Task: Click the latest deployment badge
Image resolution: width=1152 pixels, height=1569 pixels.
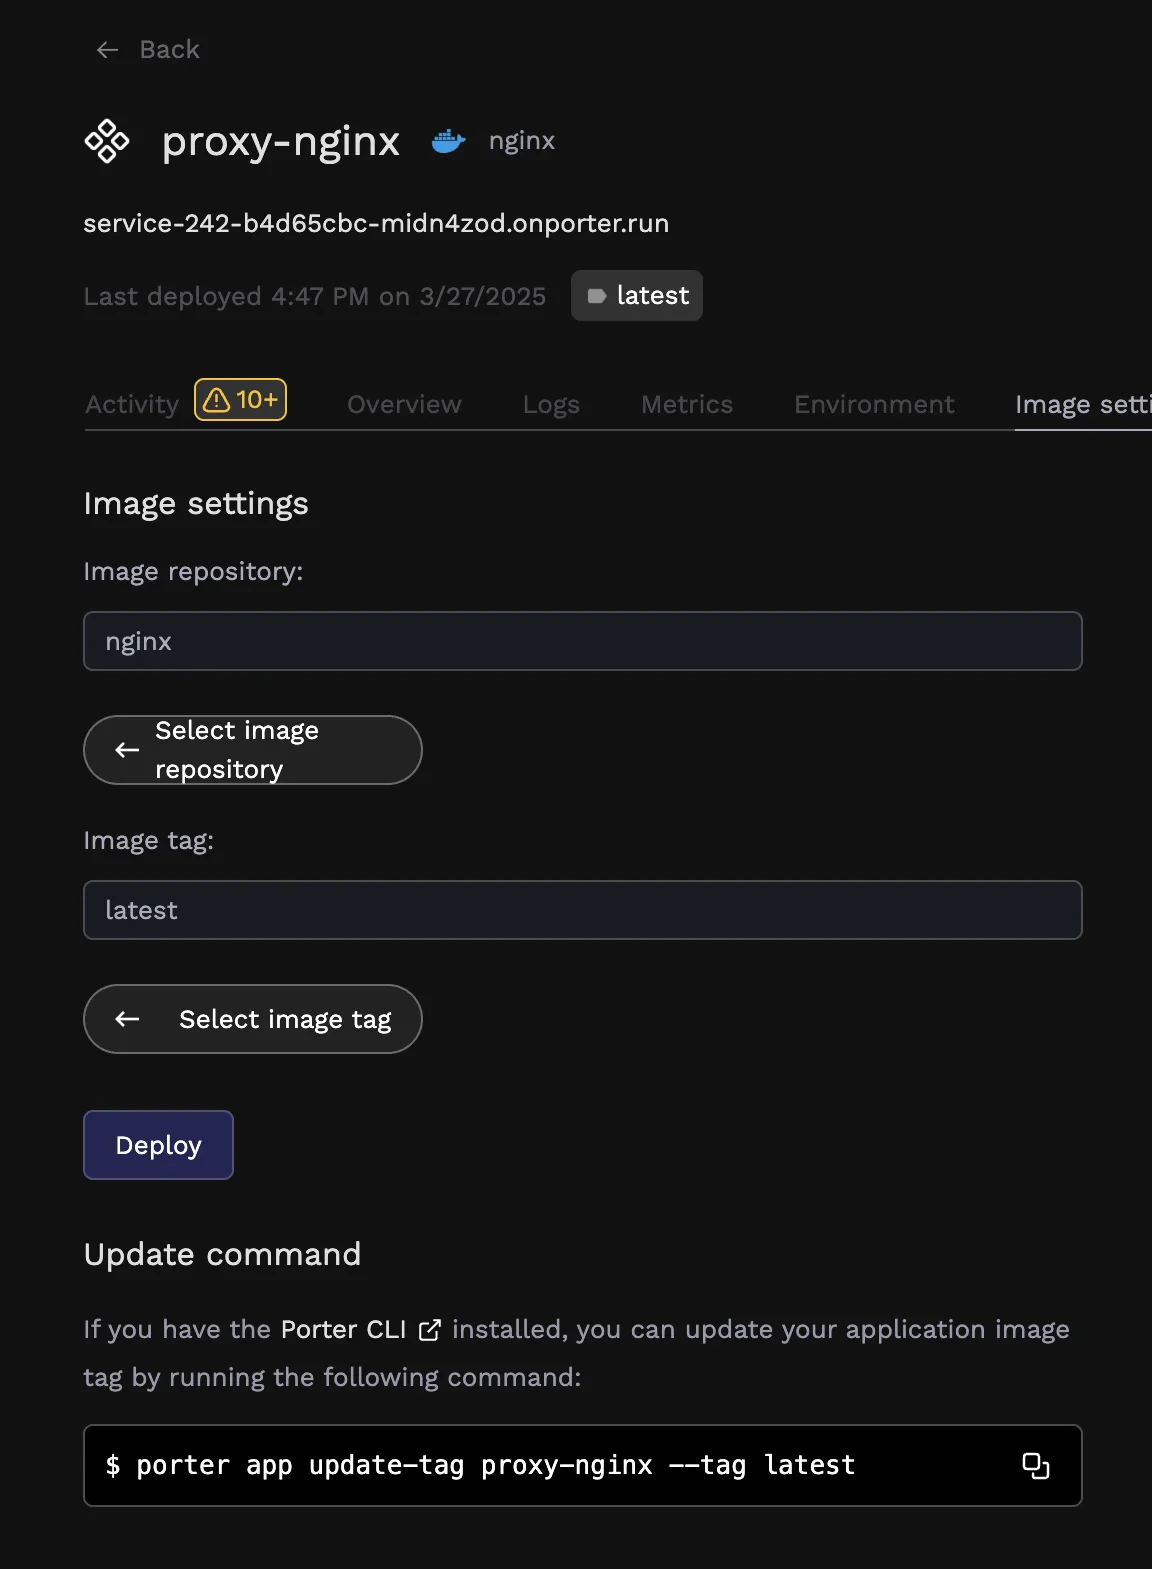Action: tap(636, 295)
